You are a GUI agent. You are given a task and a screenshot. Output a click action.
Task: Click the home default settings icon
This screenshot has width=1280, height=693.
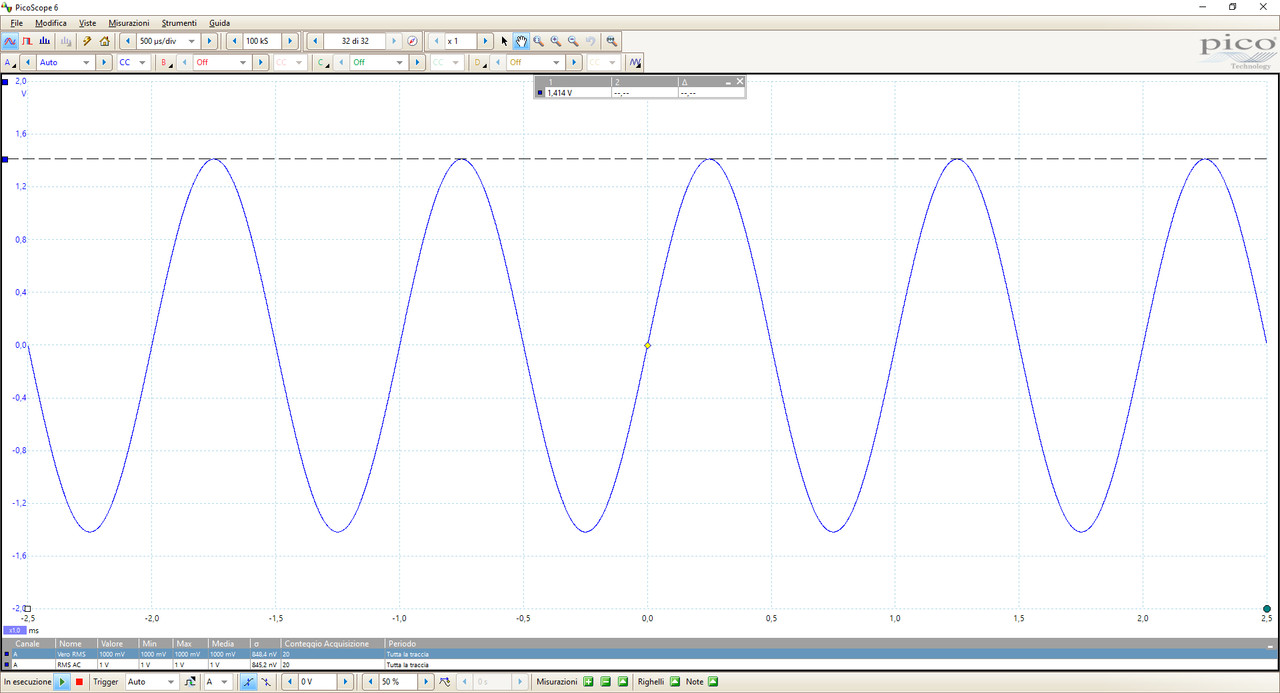(x=105, y=41)
